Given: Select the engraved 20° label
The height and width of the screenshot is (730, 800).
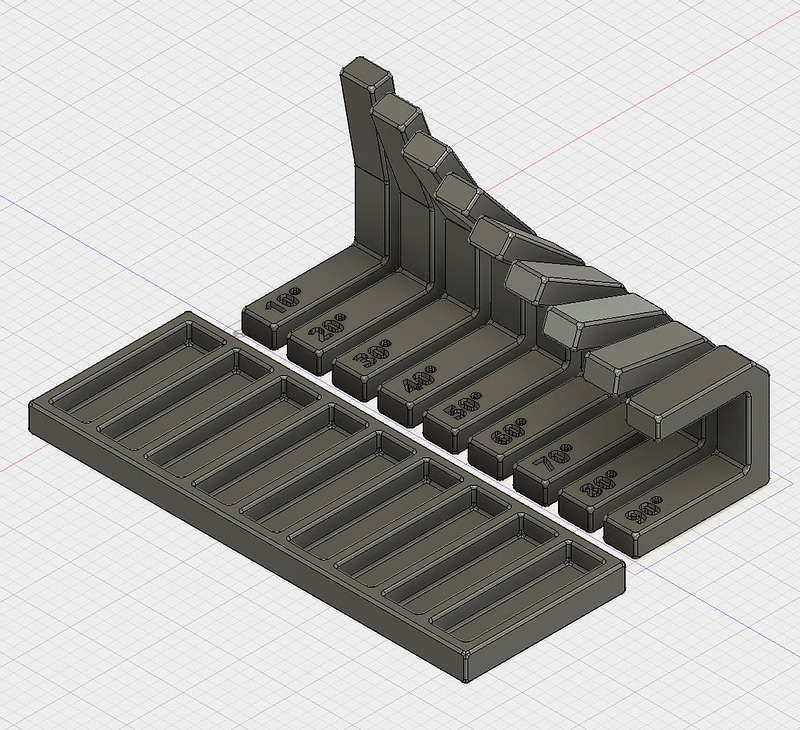Looking at the screenshot, I should pos(329,329).
